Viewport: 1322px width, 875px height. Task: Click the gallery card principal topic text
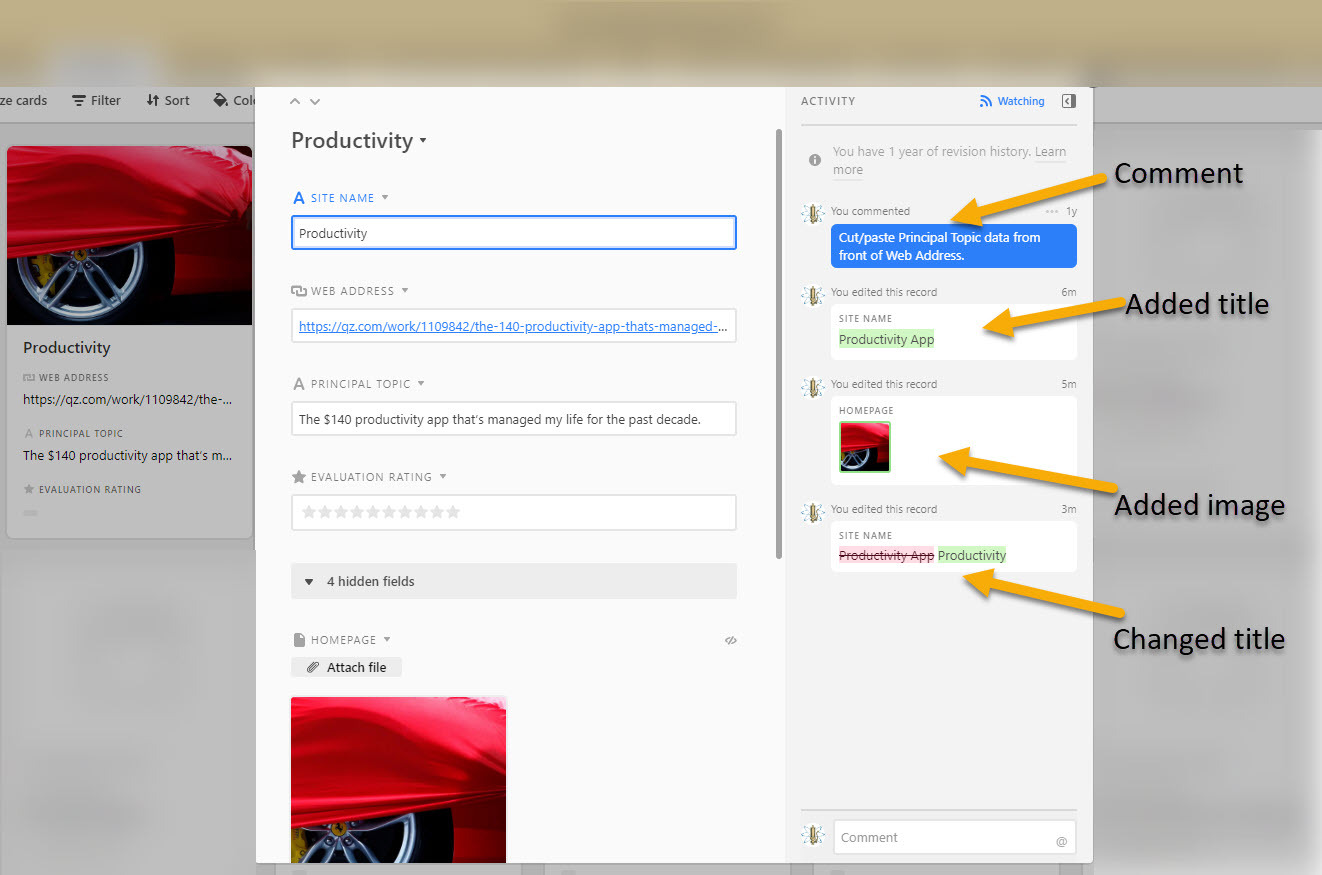tap(128, 455)
